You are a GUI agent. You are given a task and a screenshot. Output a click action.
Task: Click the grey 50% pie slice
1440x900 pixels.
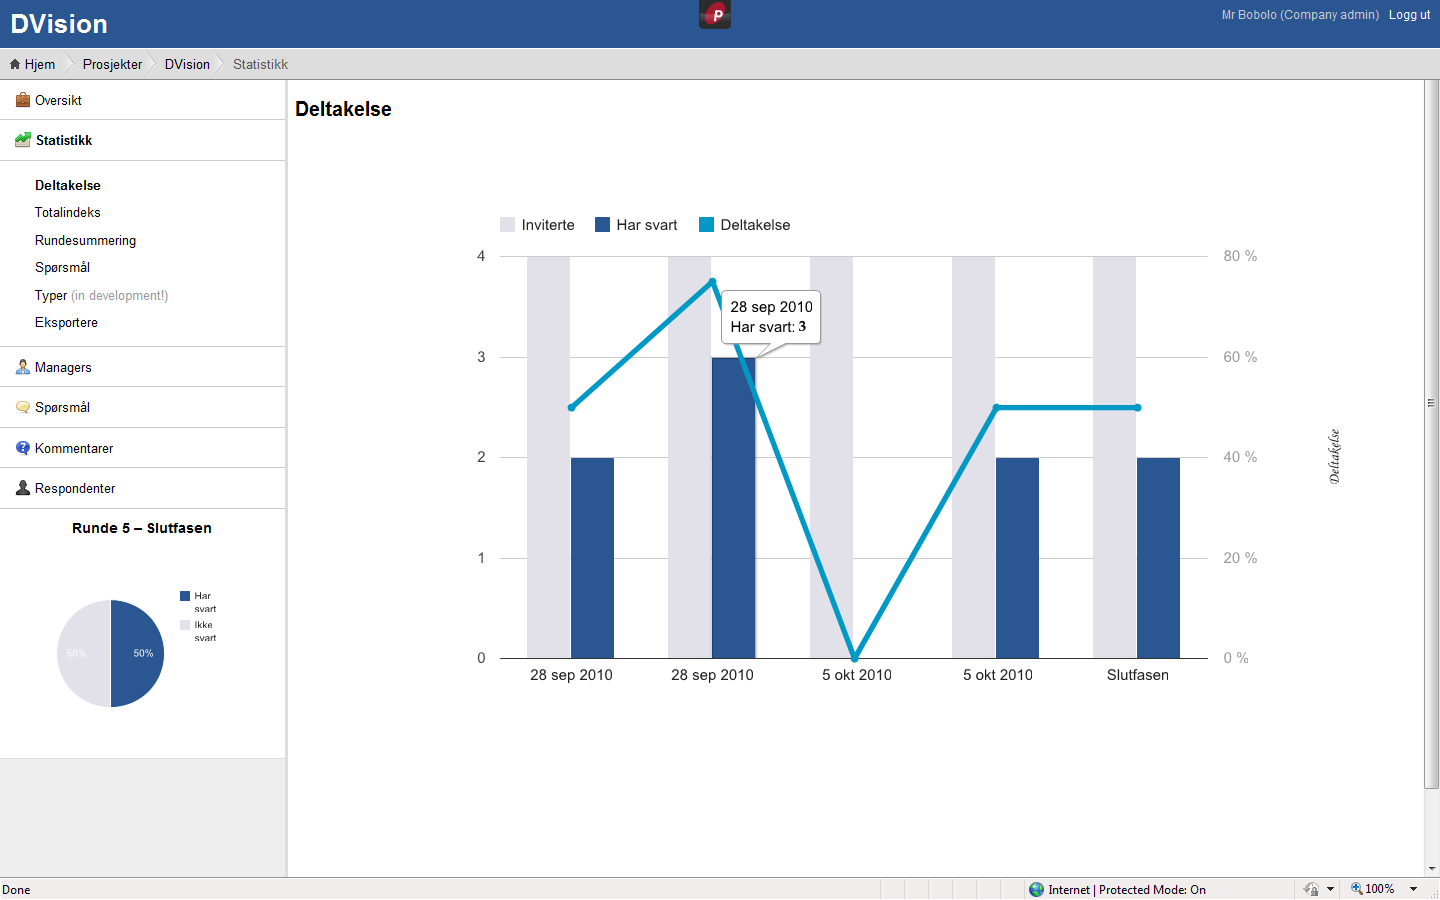click(x=83, y=653)
